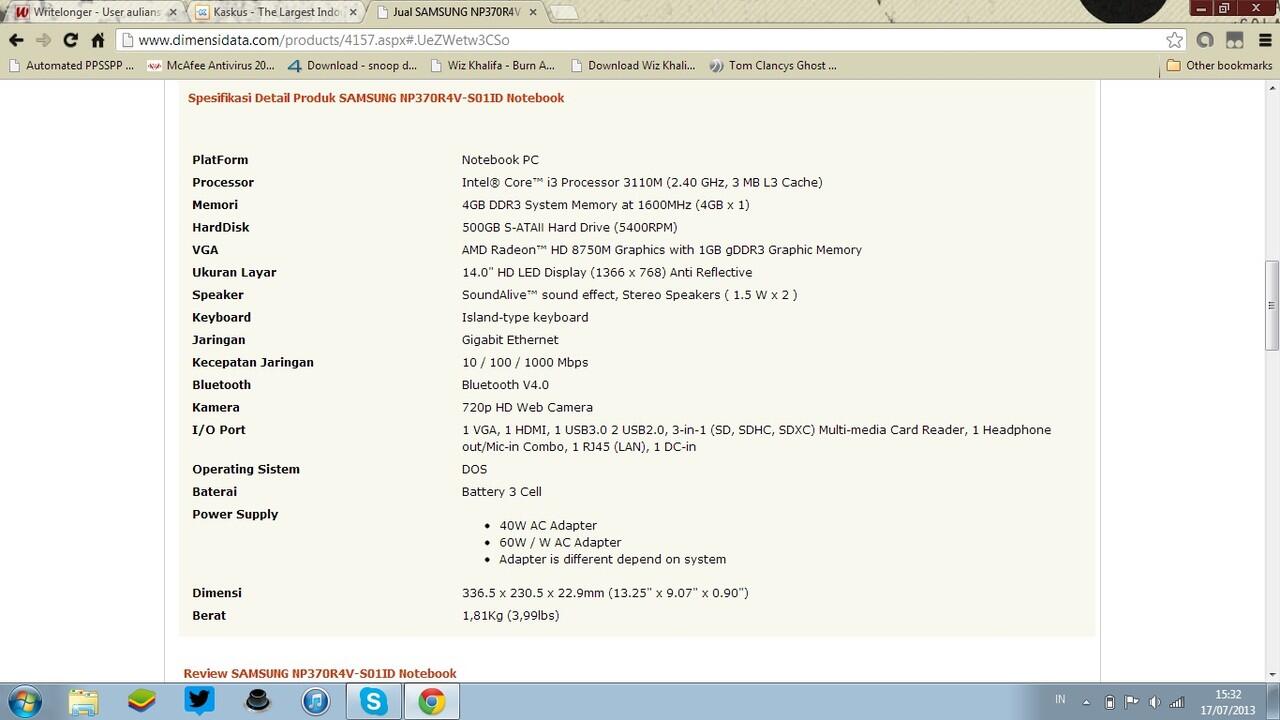Click the volume speaker tray icon

pyautogui.click(x=1154, y=702)
